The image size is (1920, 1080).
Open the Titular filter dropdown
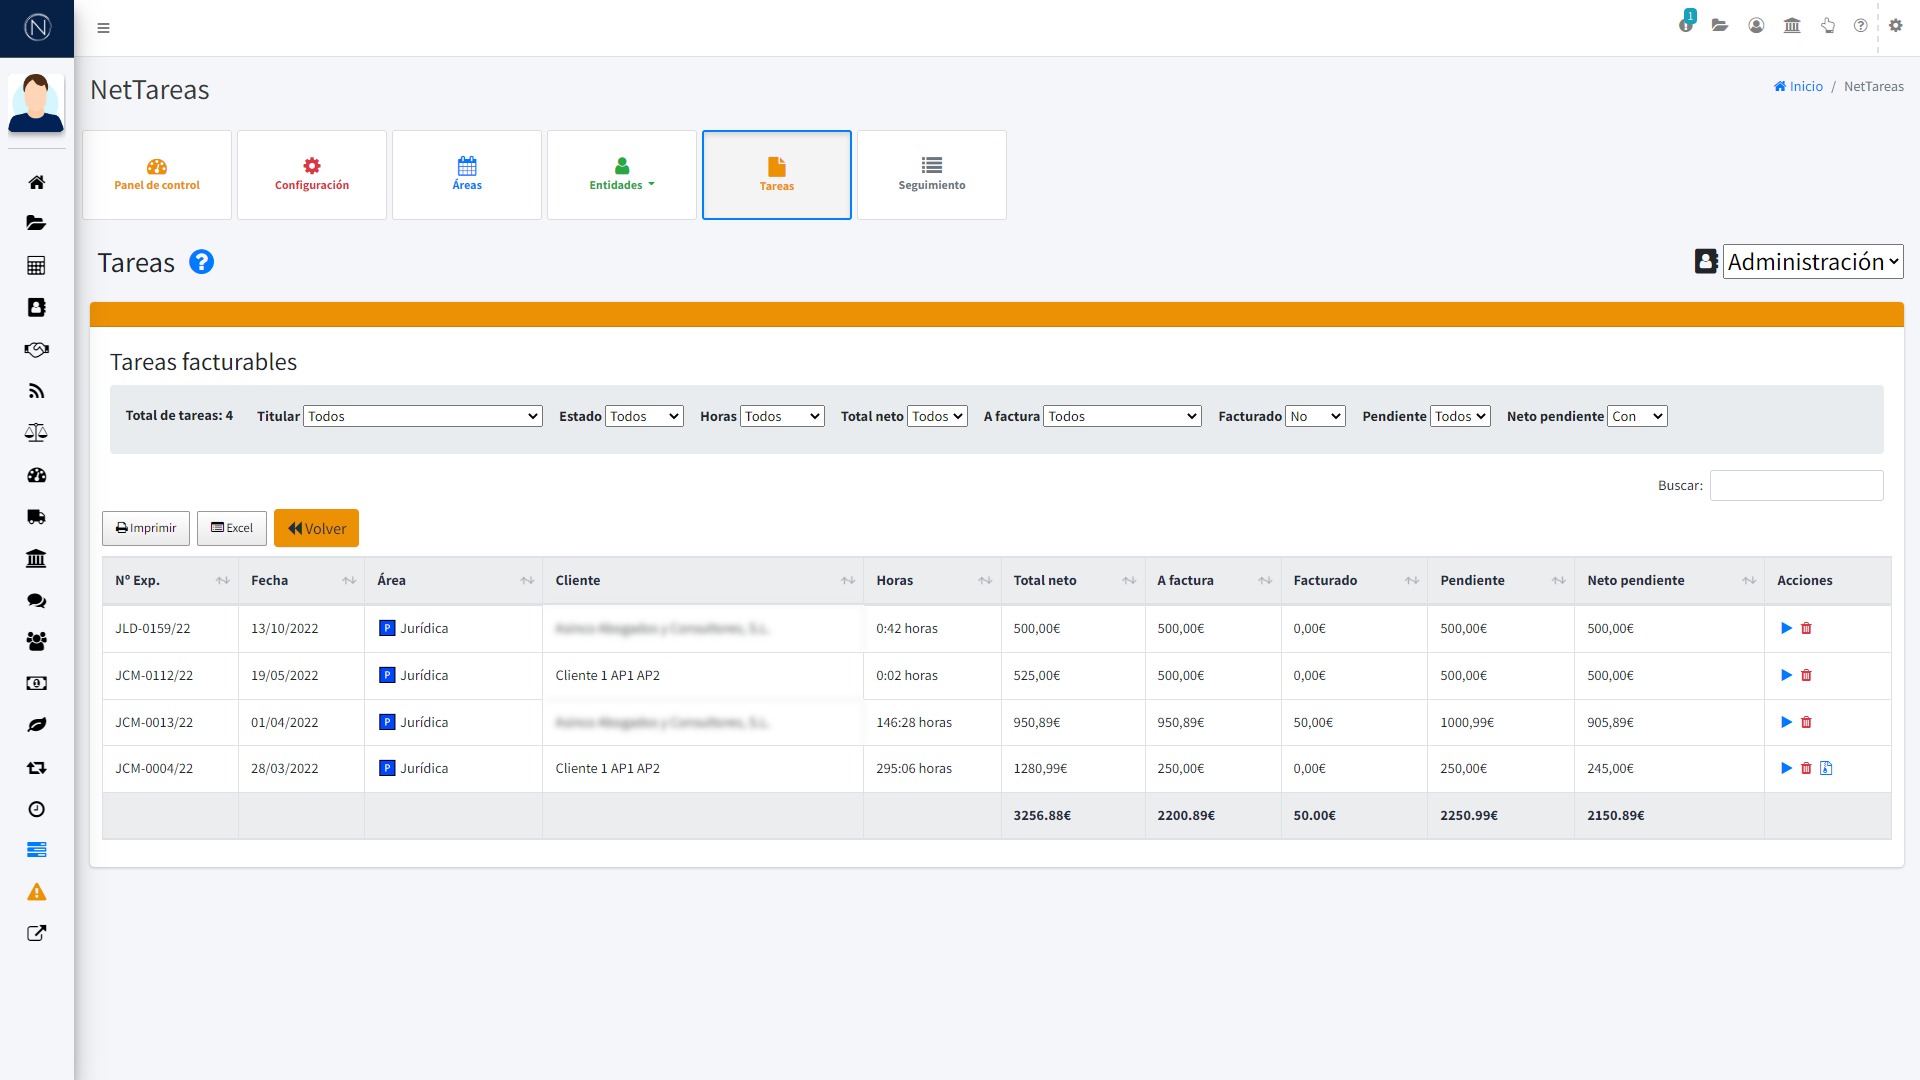tap(422, 416)
